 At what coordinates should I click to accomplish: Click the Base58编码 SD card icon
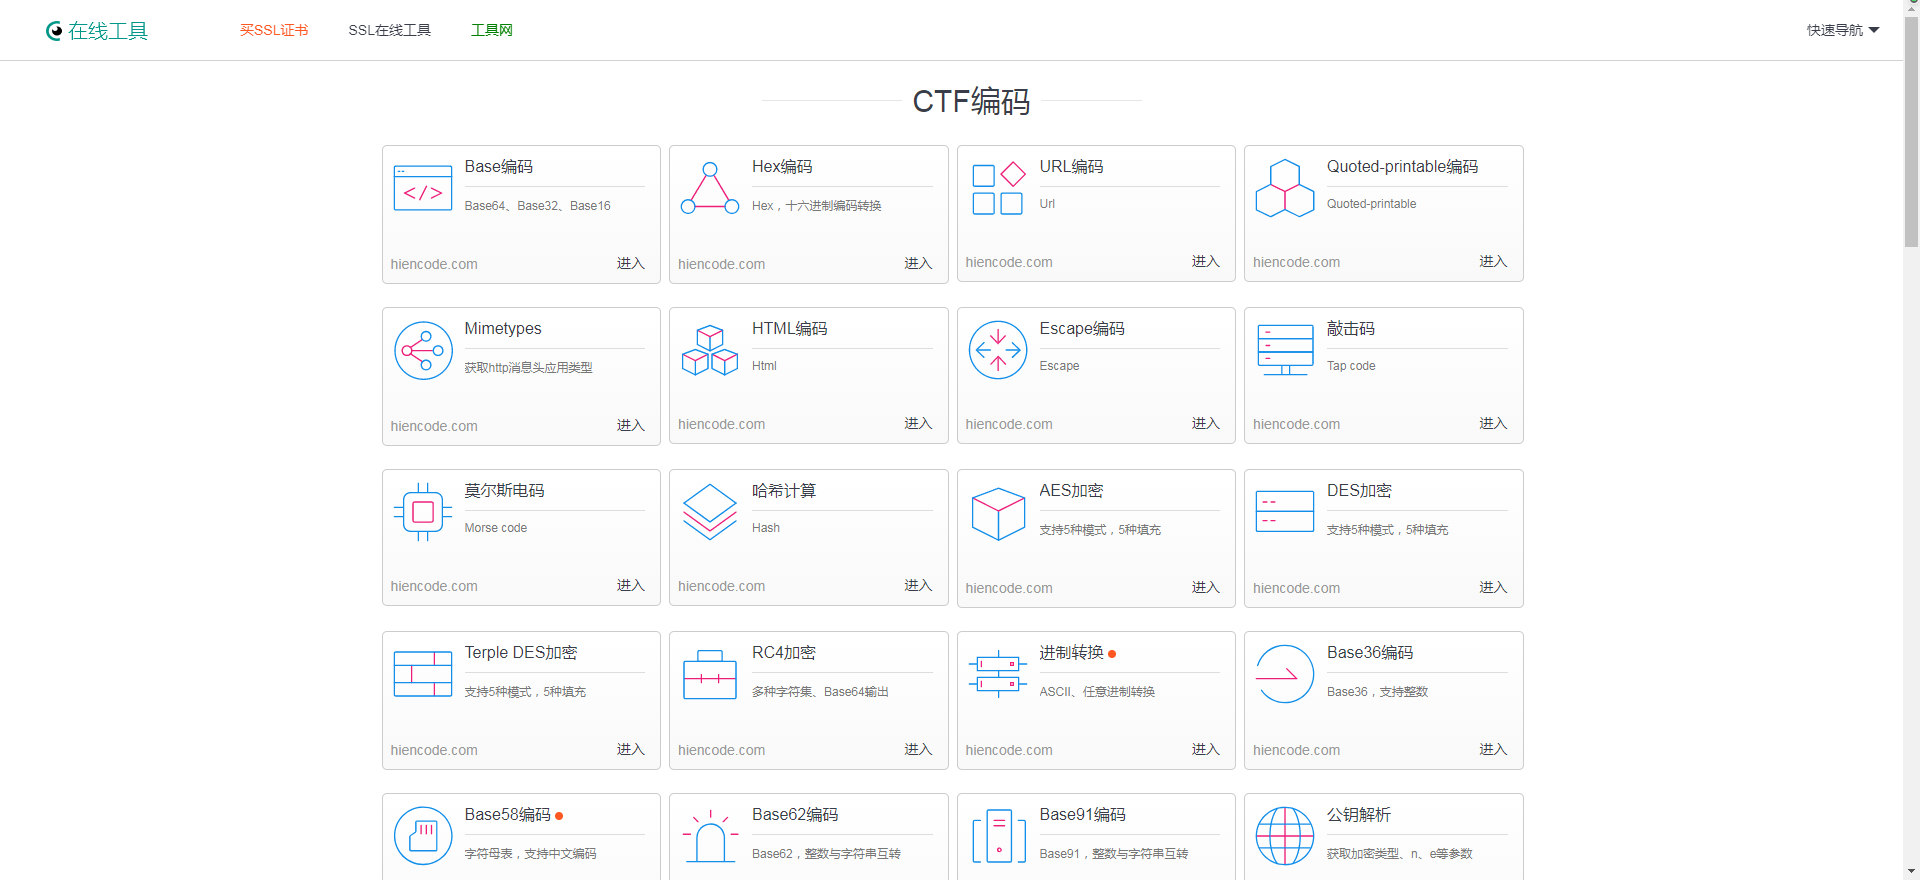point(423,836)
